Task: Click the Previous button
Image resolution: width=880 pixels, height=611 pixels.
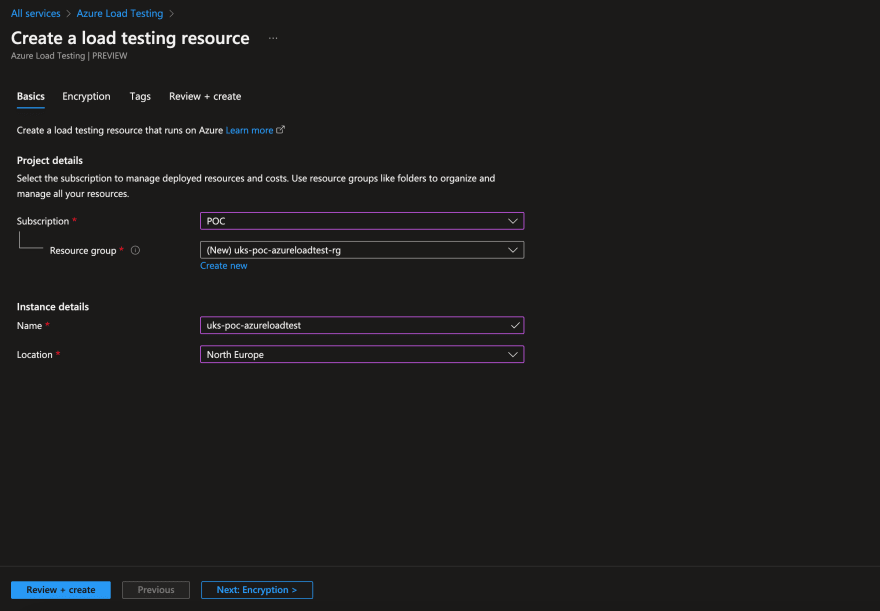Action: click(x=156, y=590)
